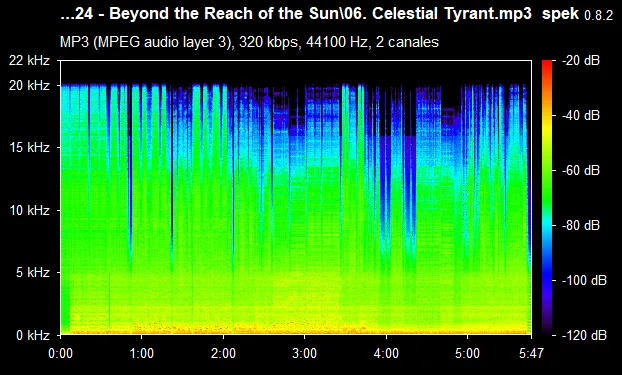Click the -40 dB yellow legend level

[581, 115]
